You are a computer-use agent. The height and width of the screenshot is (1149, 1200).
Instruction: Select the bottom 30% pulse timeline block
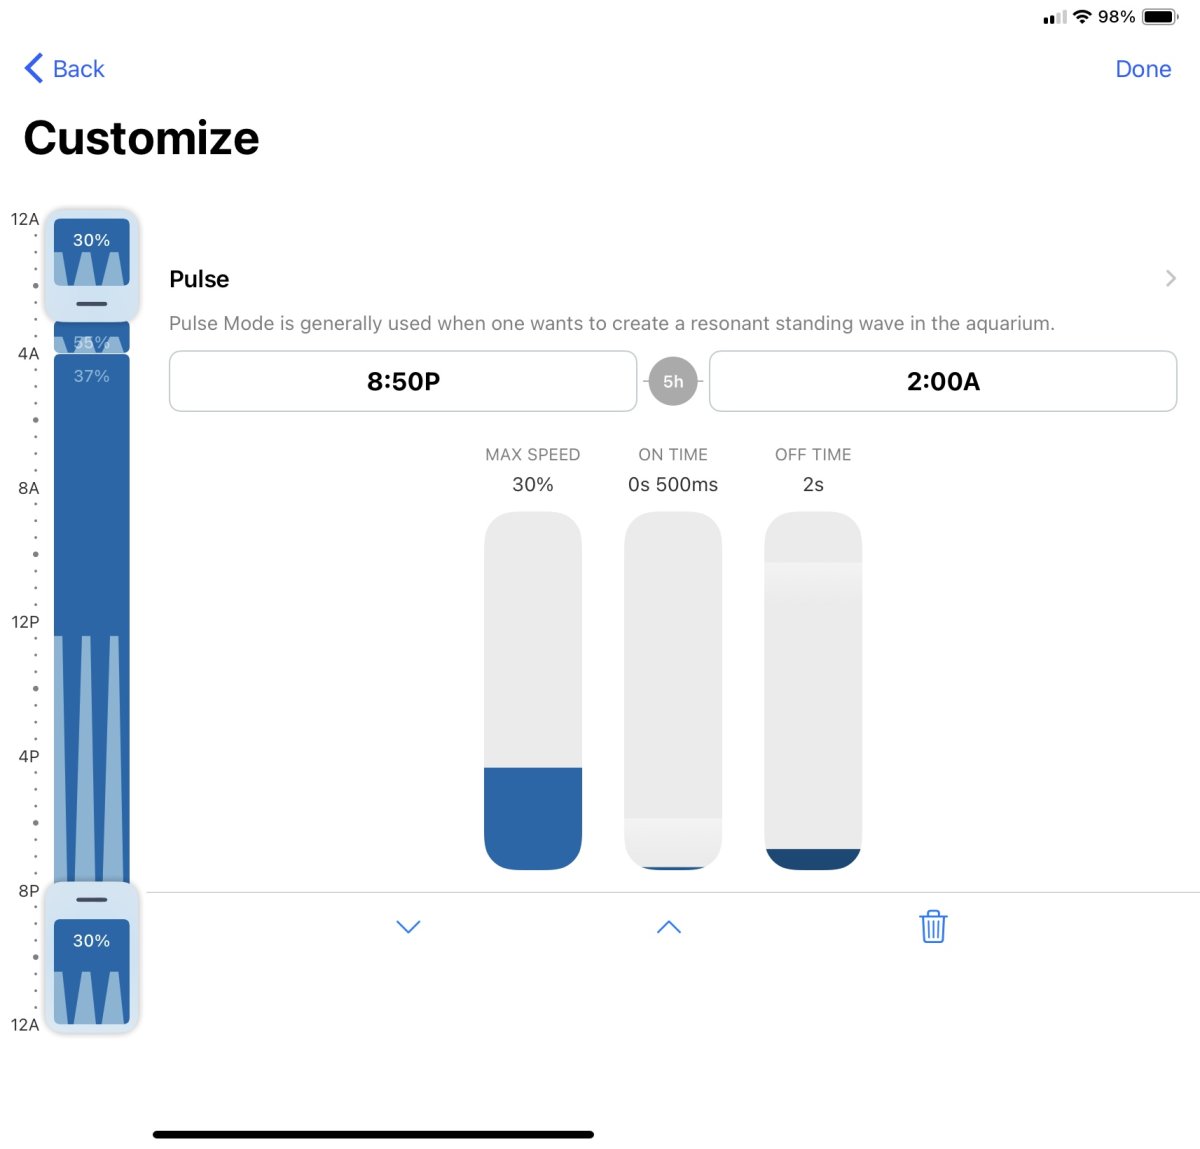(x=91, y=971)
